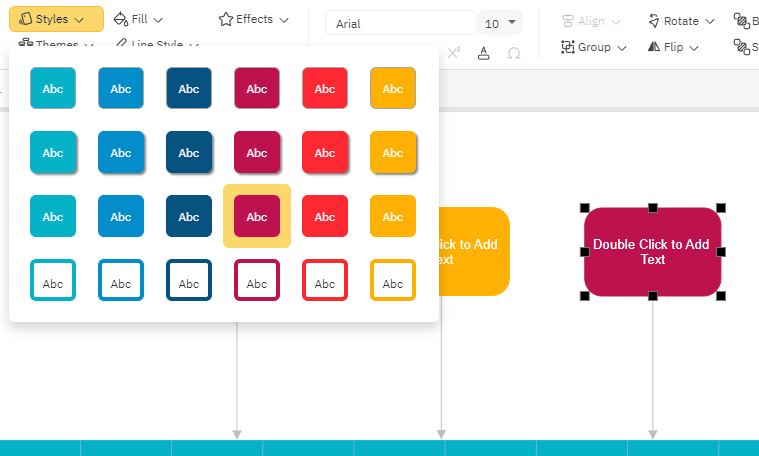Select the highlighted crimson style in the third row
759x456 pixels.
point(257,216)
